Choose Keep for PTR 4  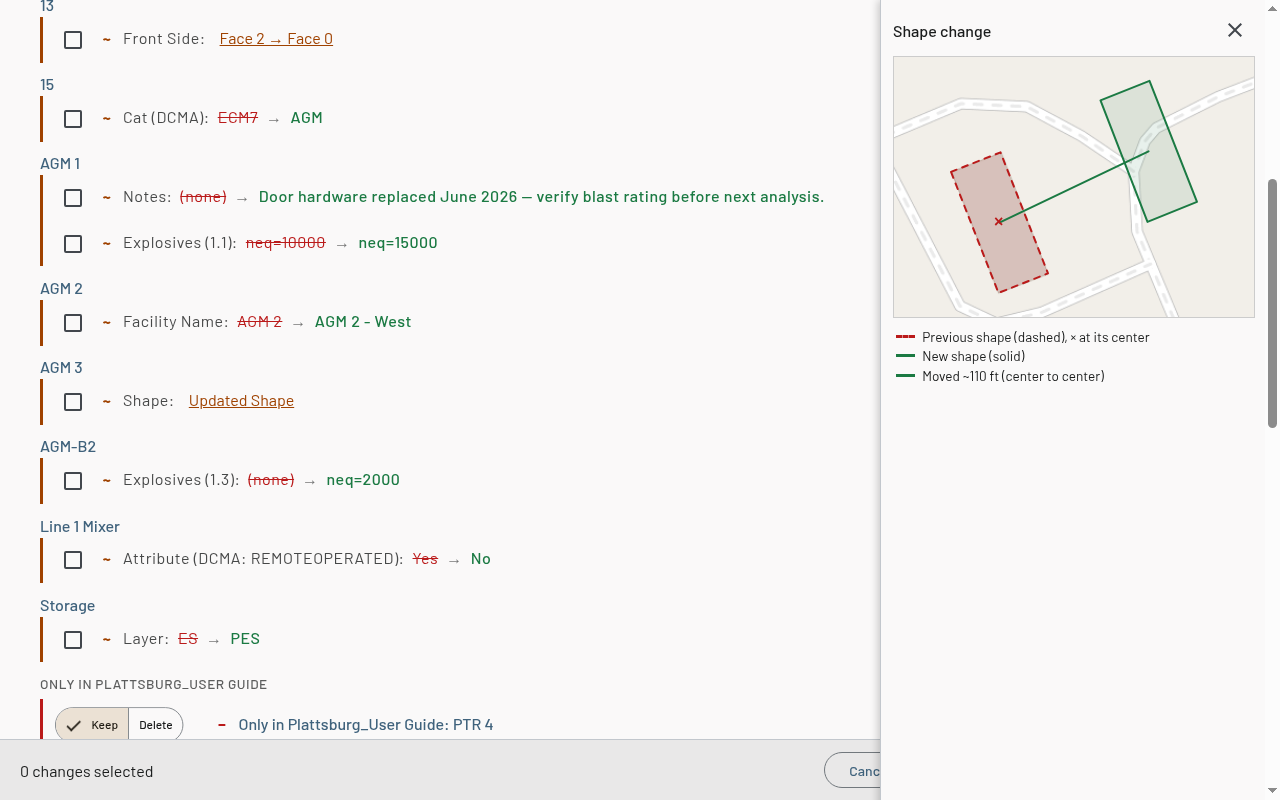coord(92,725)
